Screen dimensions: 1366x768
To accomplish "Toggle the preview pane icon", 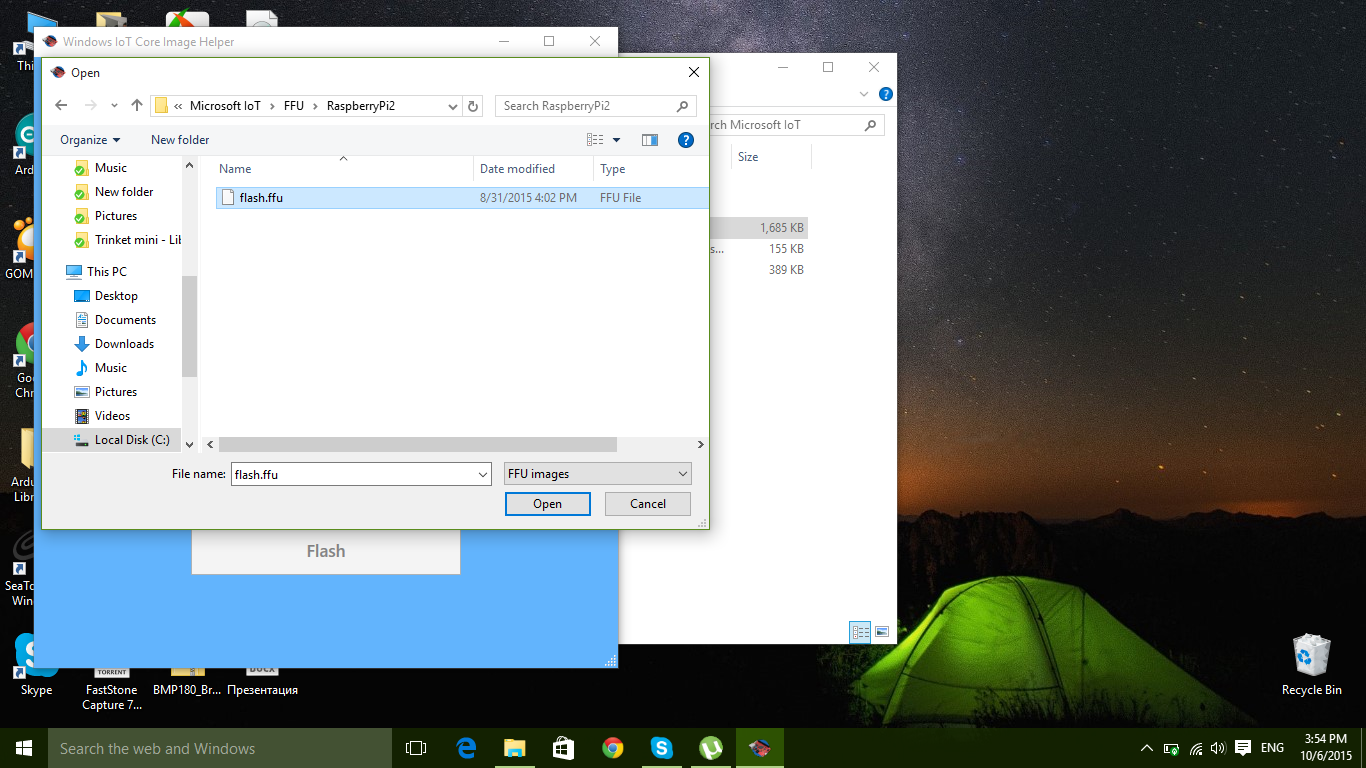I will [650, 140].
